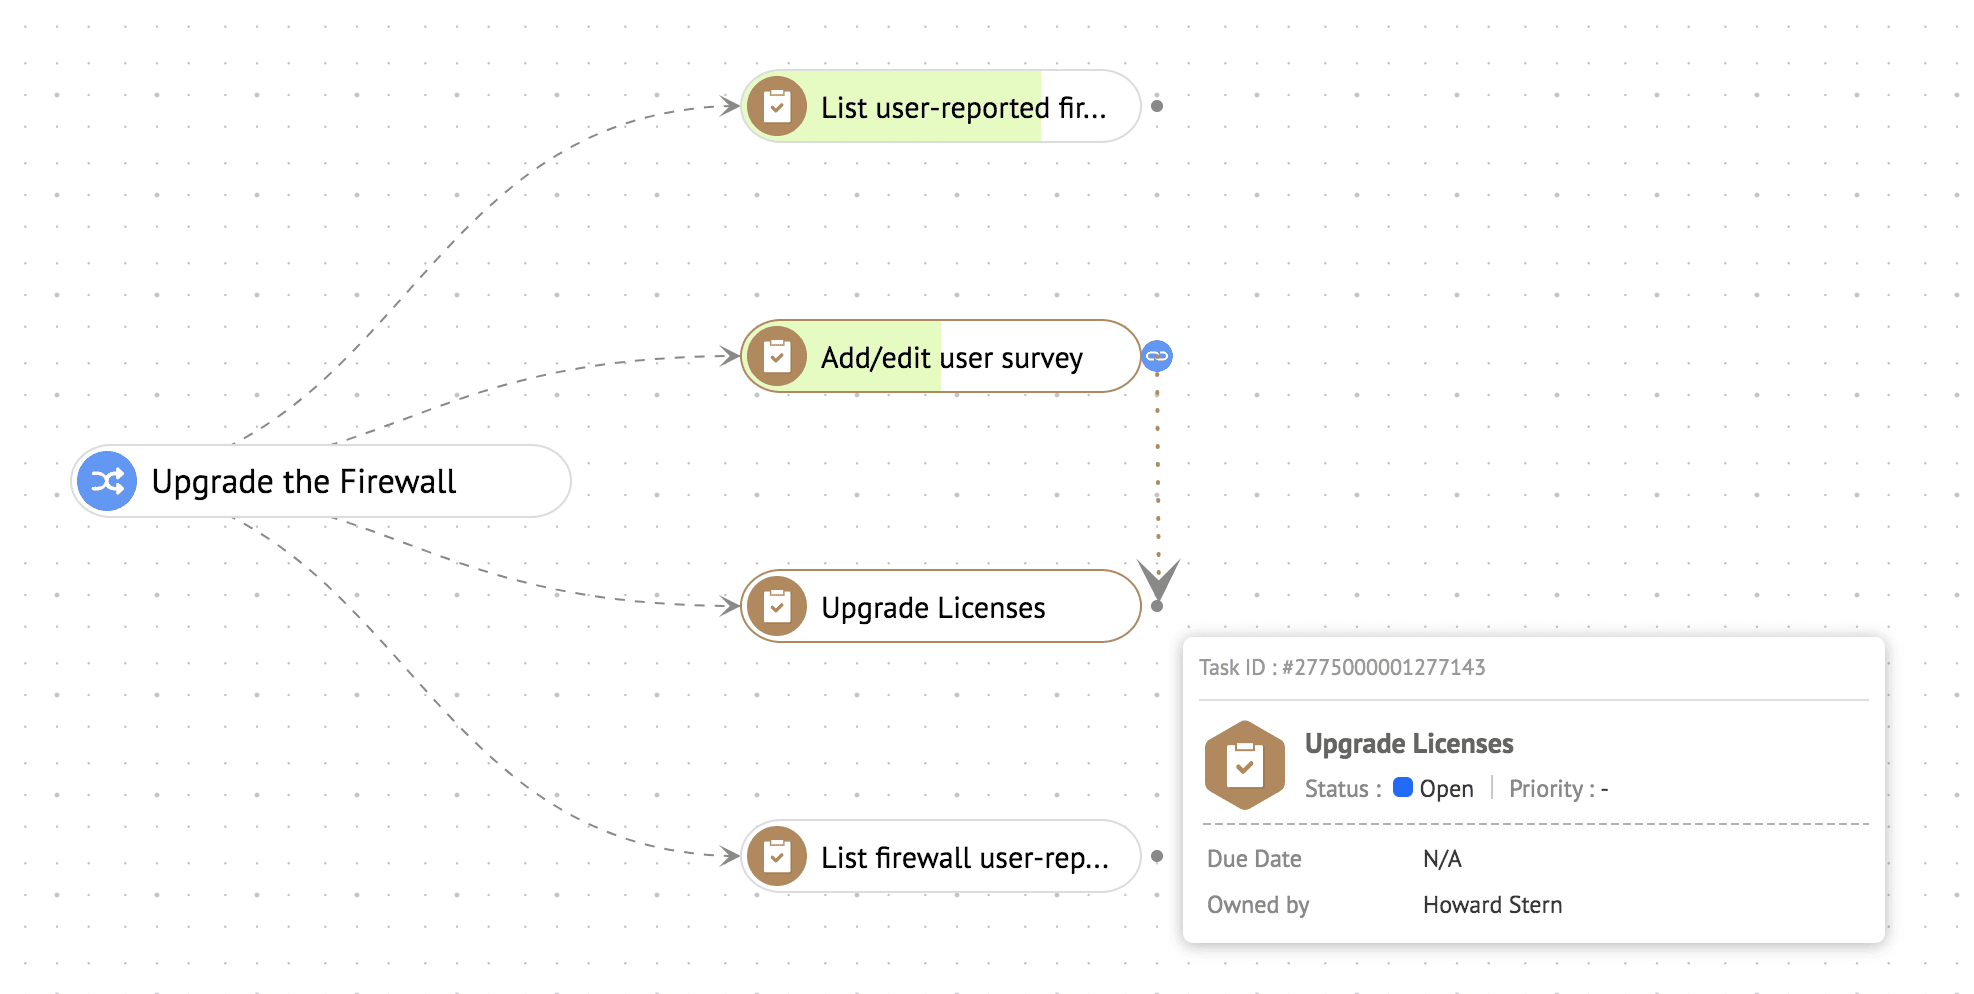Click the blue Open status swatch
This screenshot has height=994, width=1974.
(x=1402, y=788)
